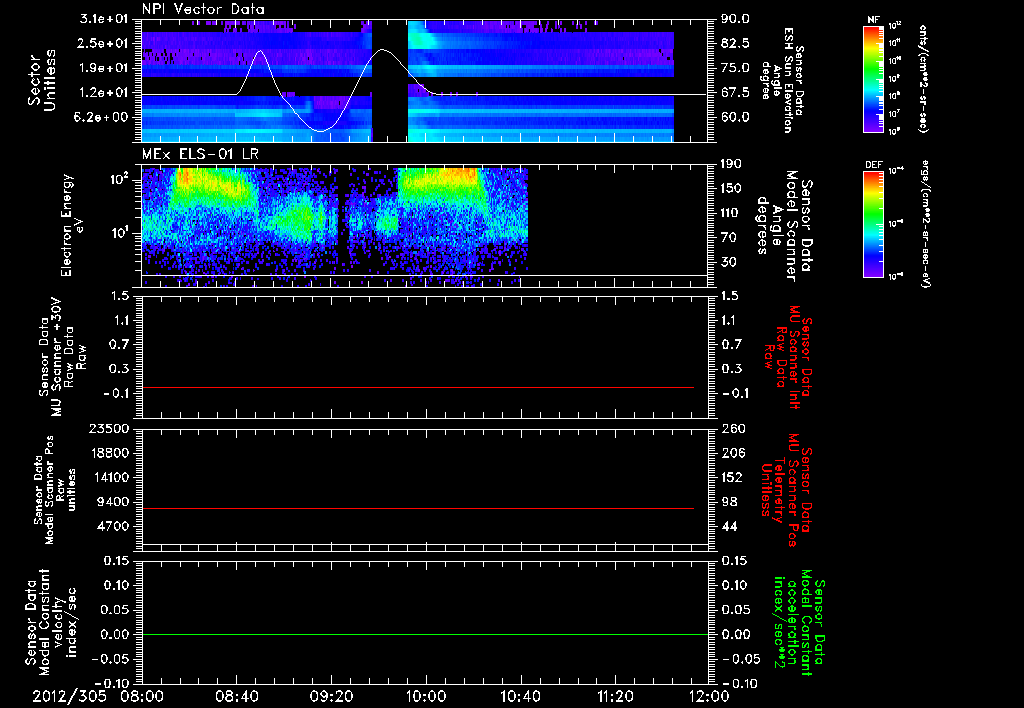Screen dimensions: 1024x708
Task: Click the 110 scanner angle tick label
Action: point(731,213)
